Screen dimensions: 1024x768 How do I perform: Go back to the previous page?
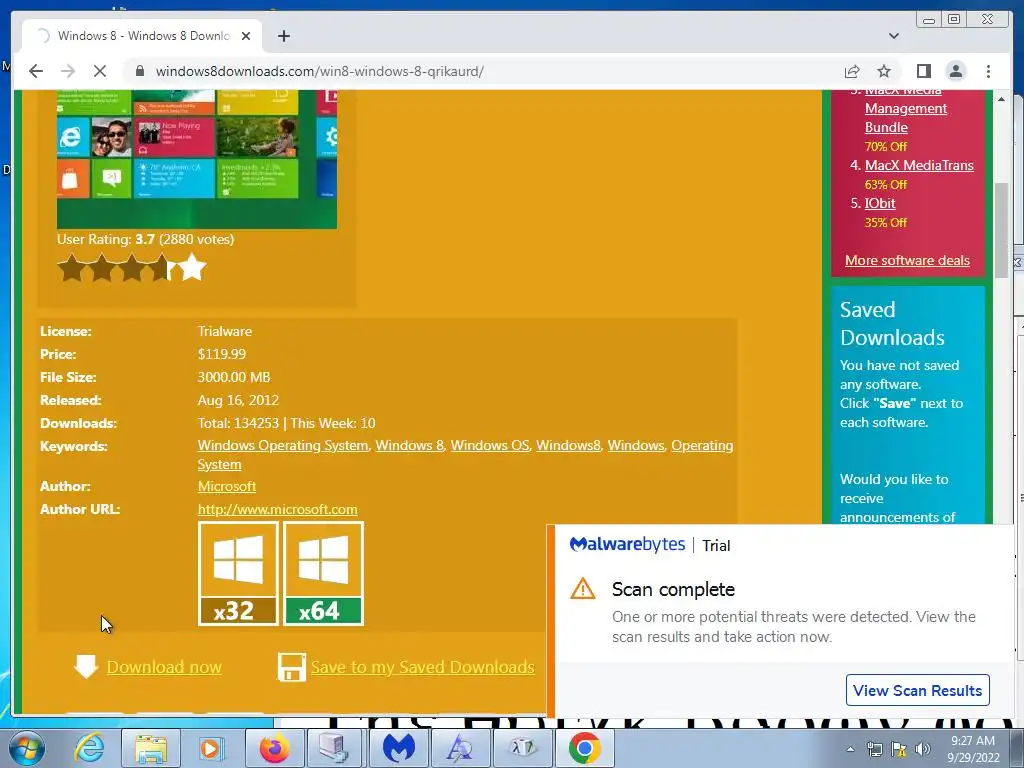[x=36, y=71]
